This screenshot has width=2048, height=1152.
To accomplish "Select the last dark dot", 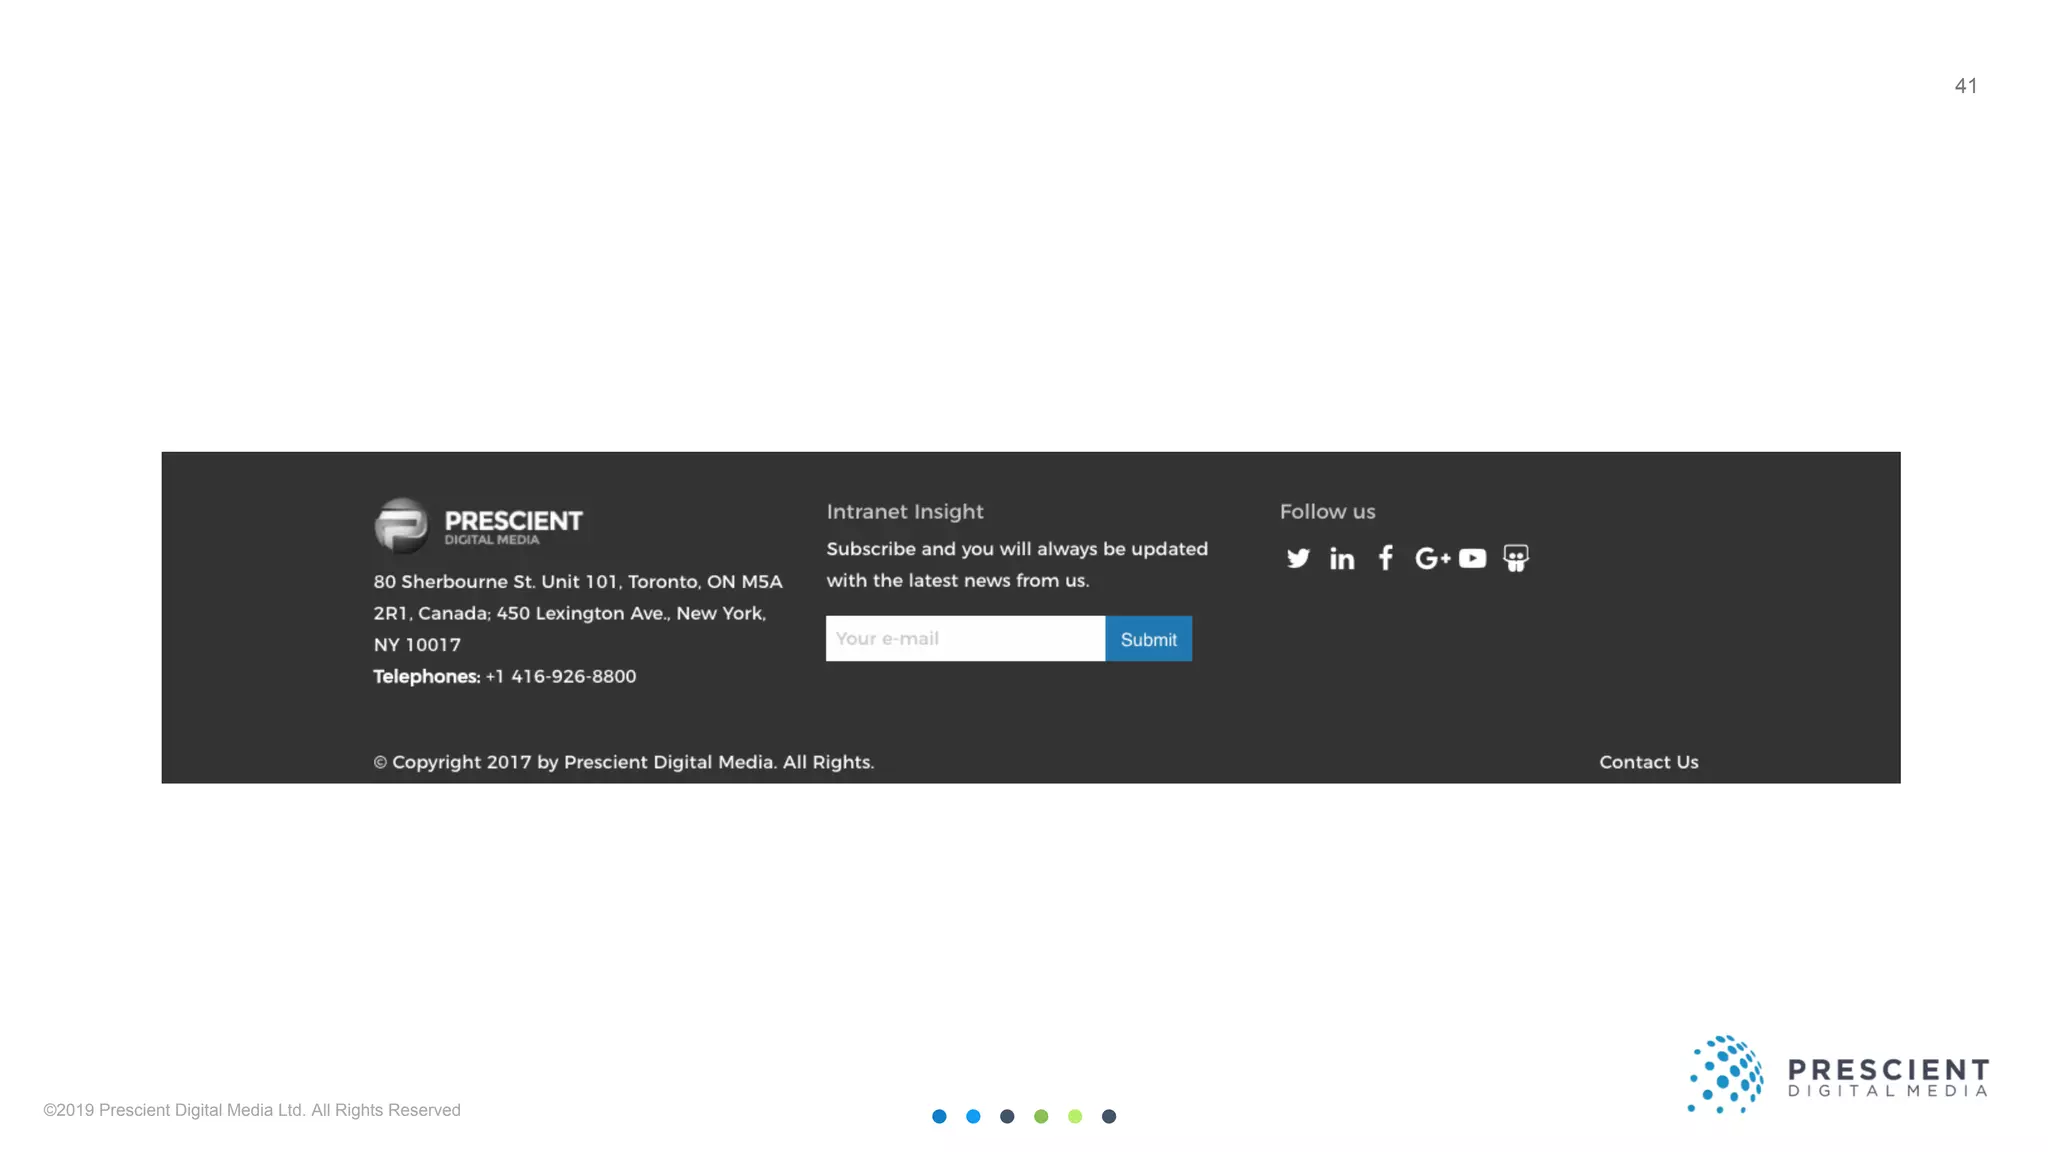I will tap(1109, 1116).
